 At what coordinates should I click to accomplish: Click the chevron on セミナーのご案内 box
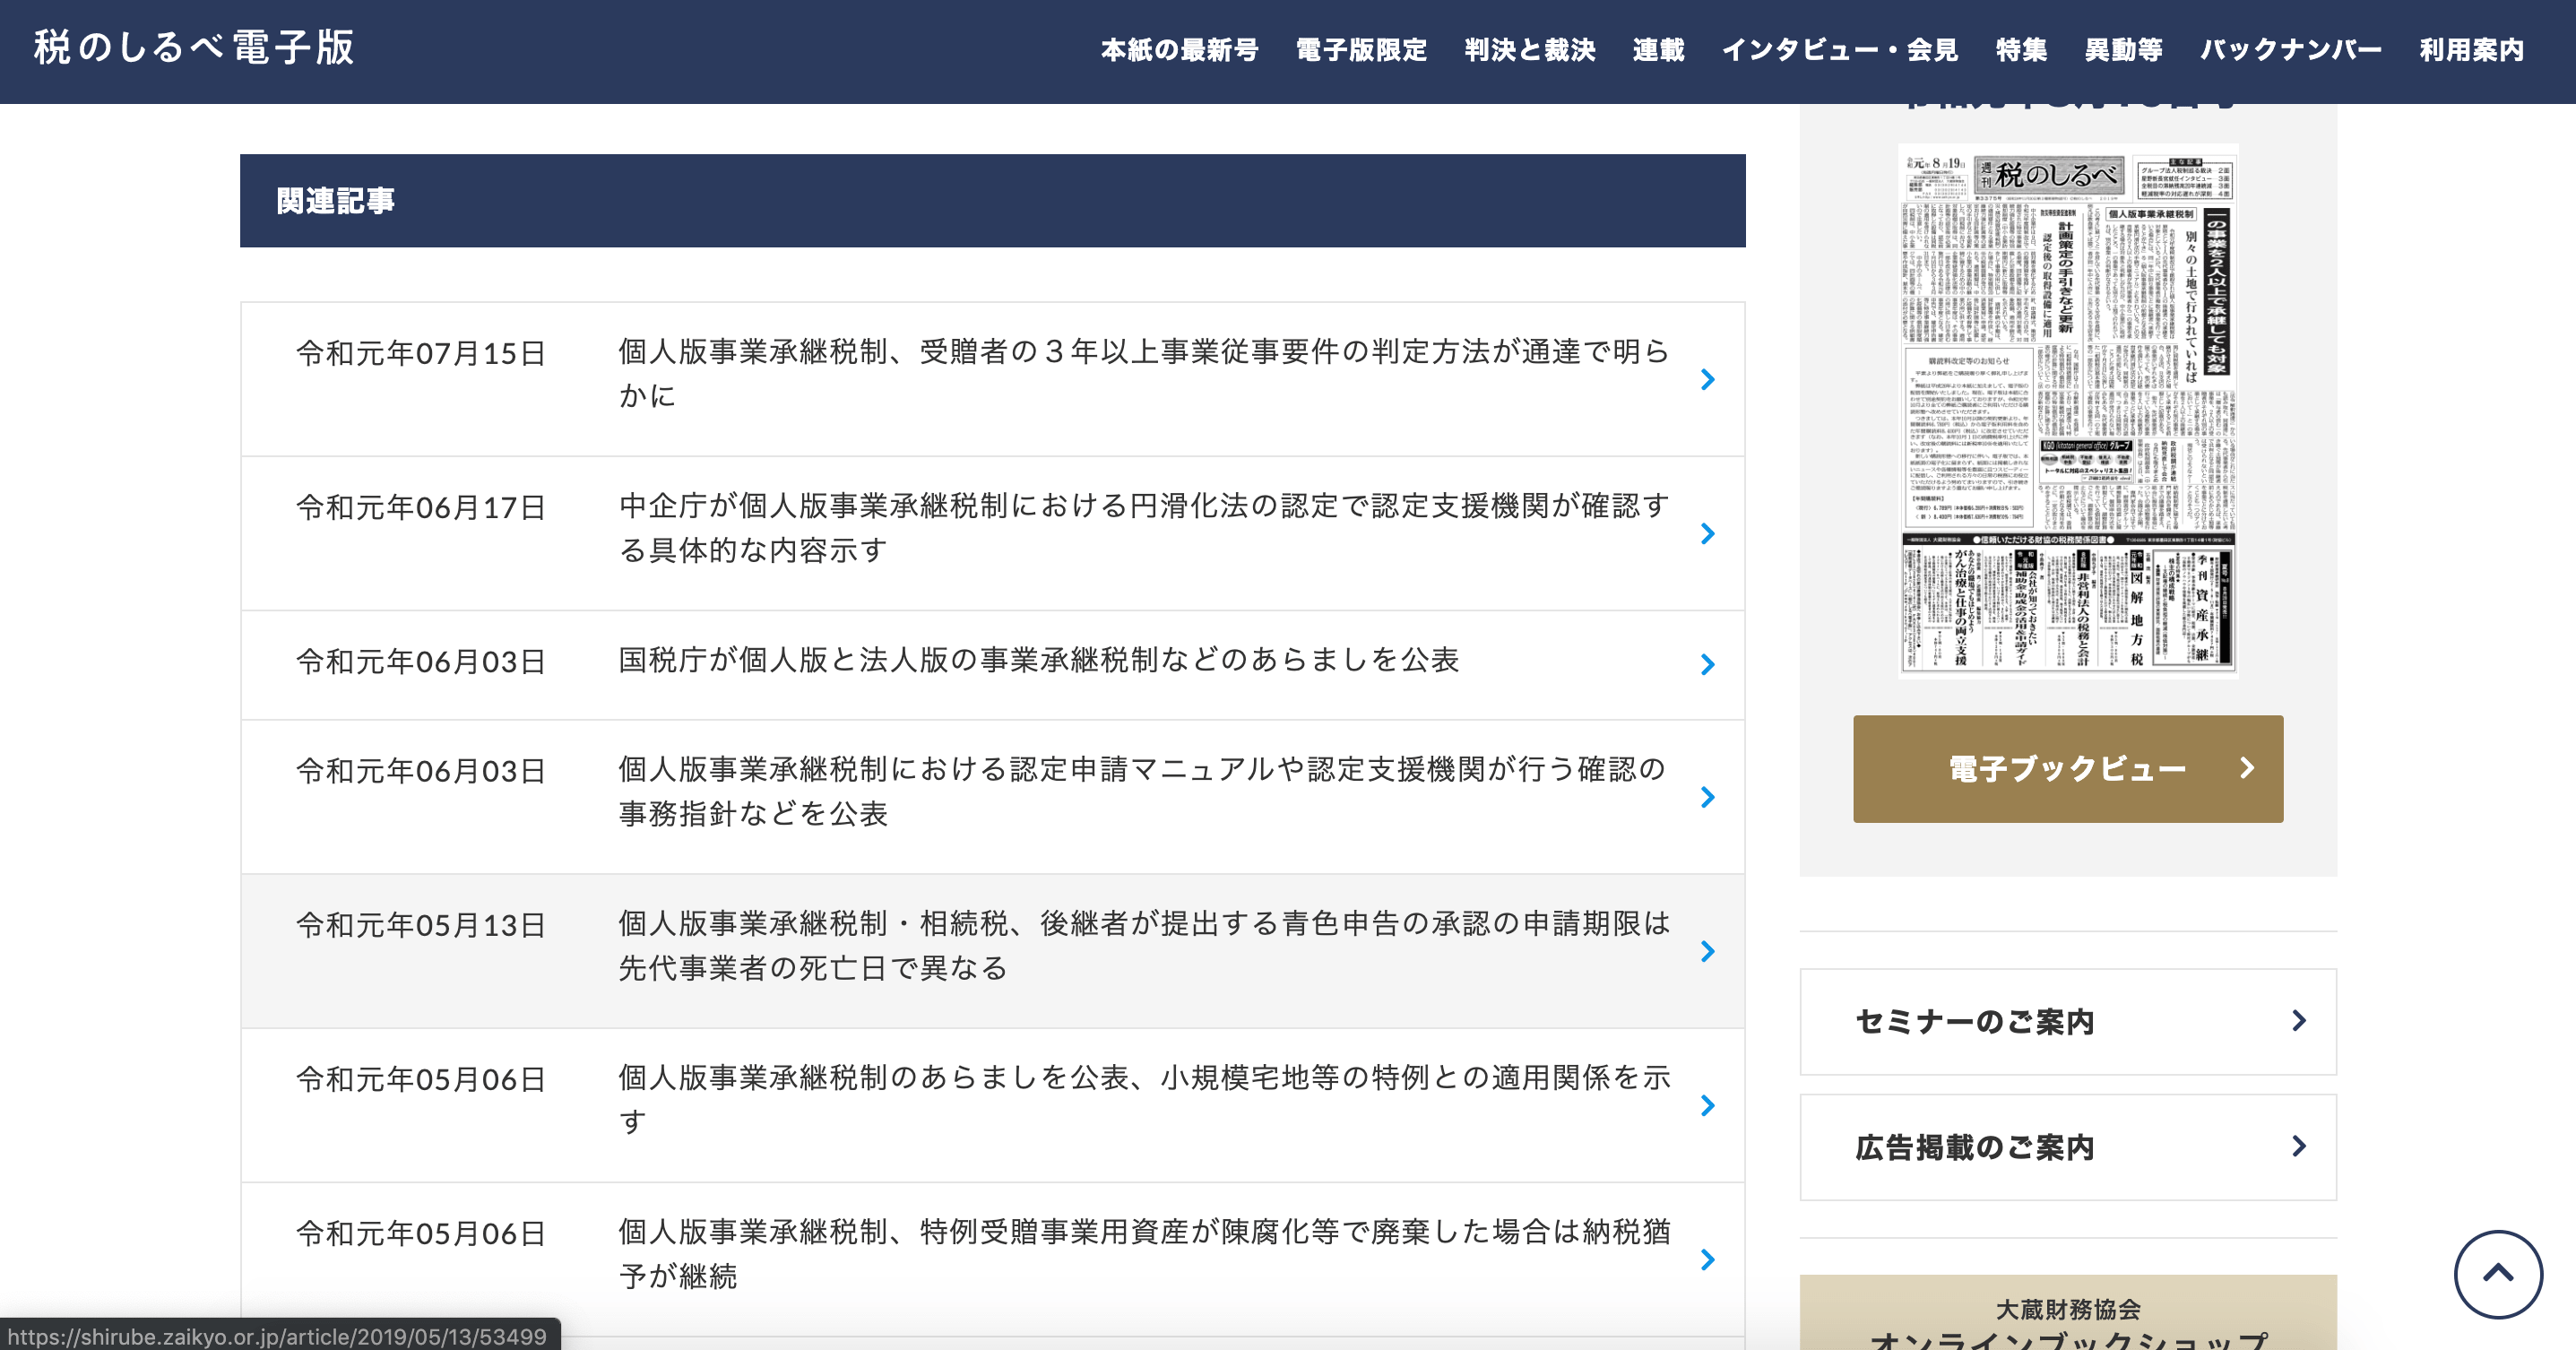point(2298,1021)
